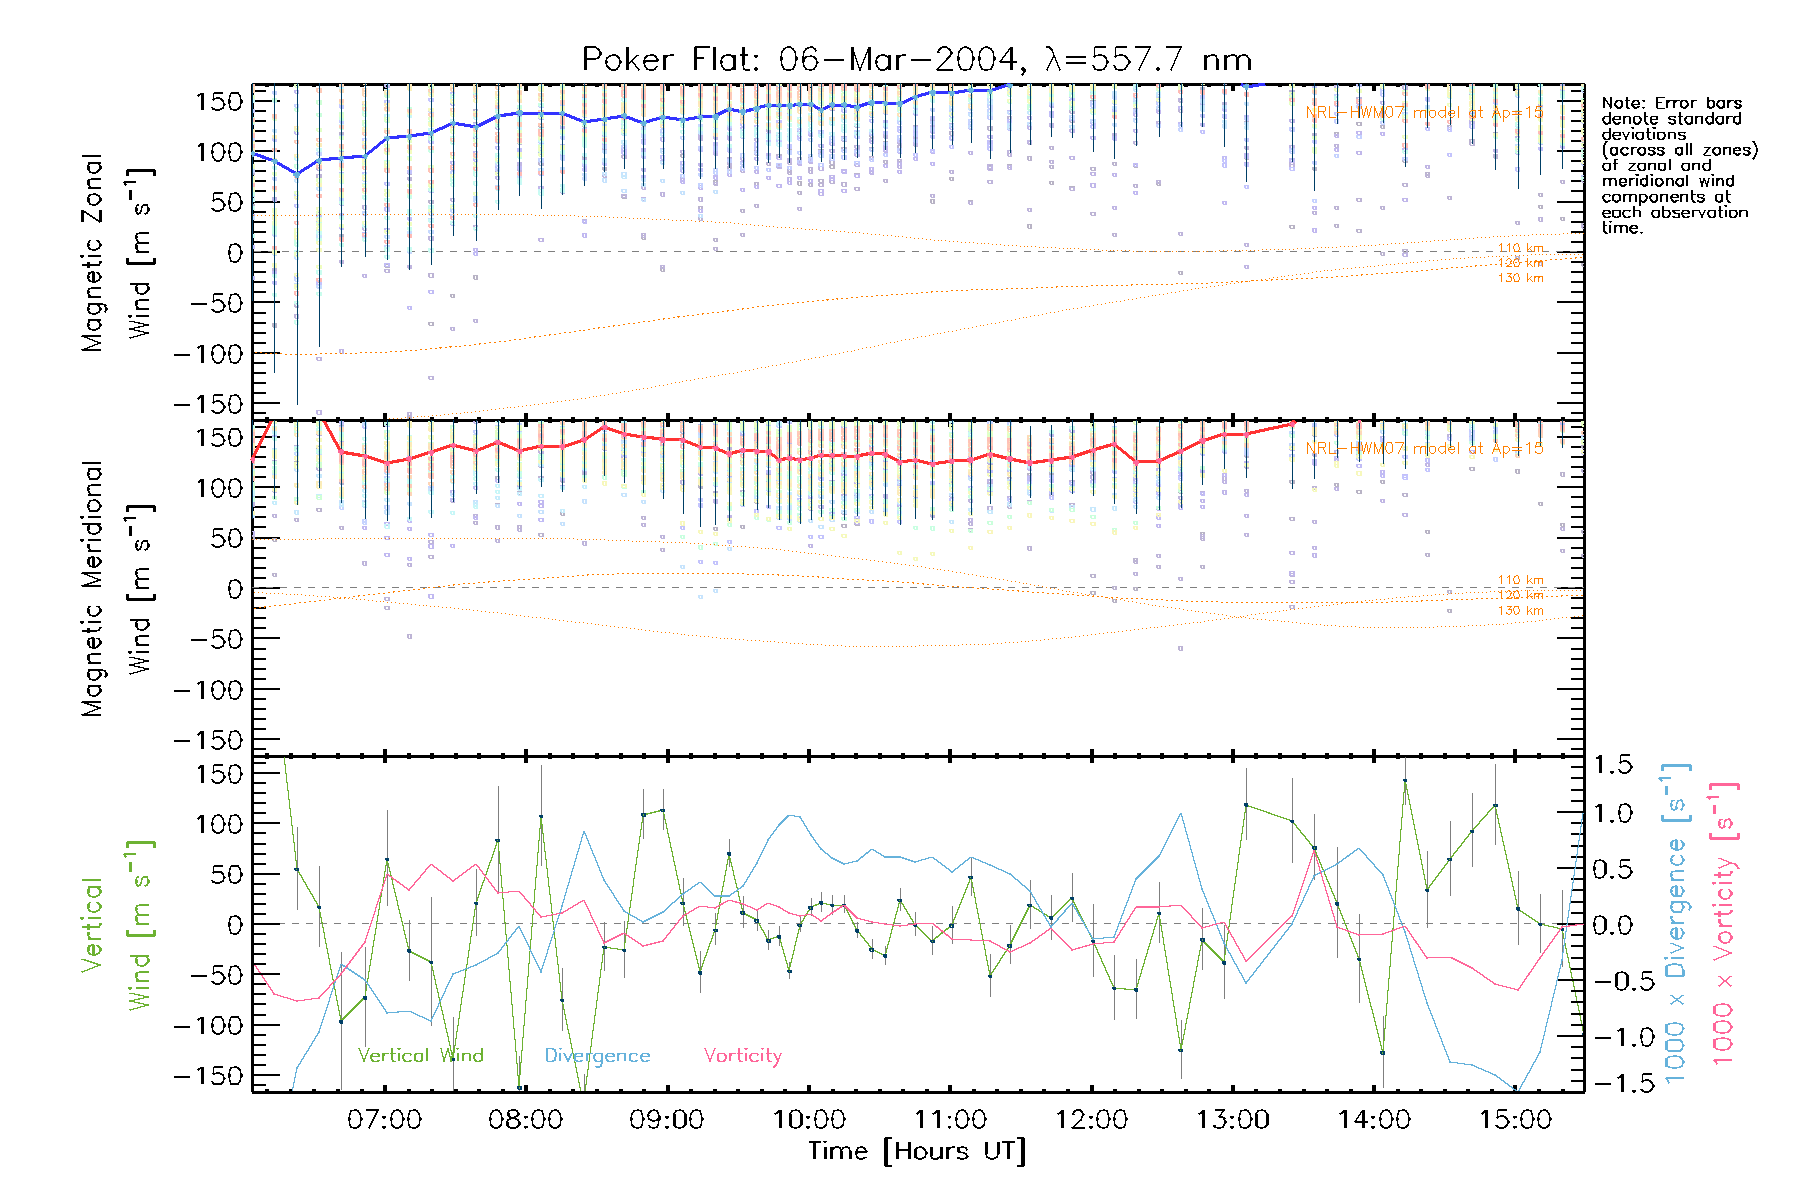Select the blue 'Divergence' legend label
This screenshot has height=1200, width=1800.
click(x=597, y=1056)
